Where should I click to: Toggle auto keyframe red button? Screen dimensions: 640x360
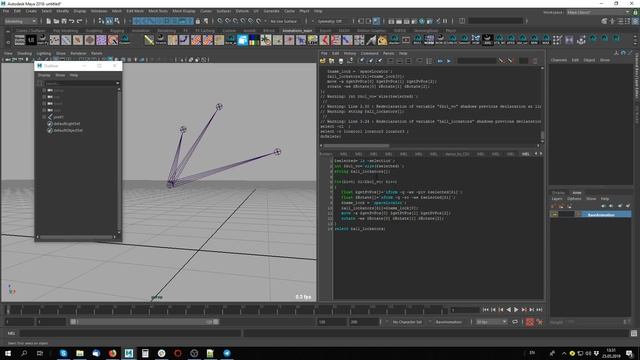point(529,322)
